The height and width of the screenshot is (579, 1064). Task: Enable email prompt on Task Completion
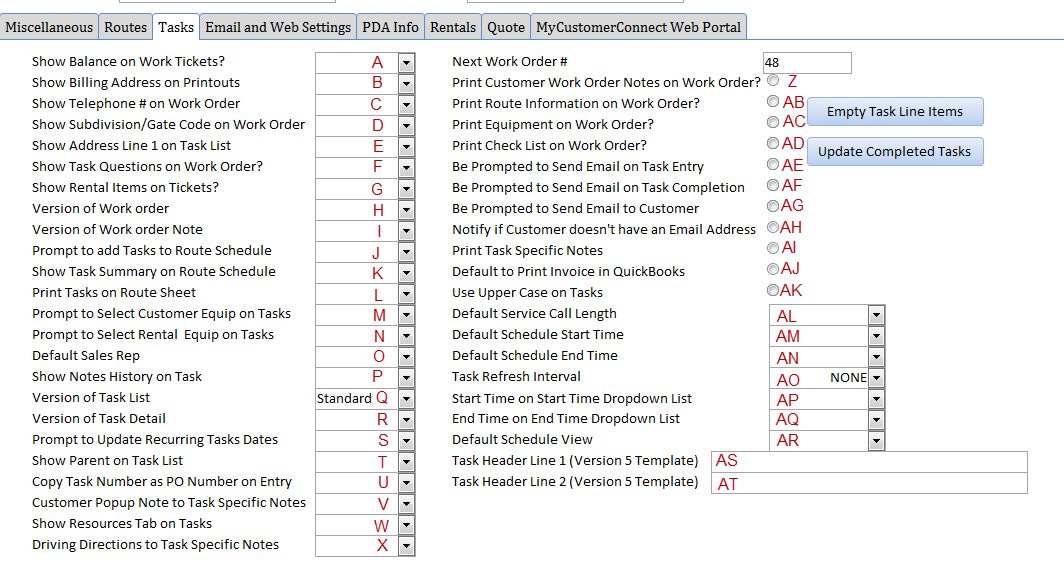773,185
